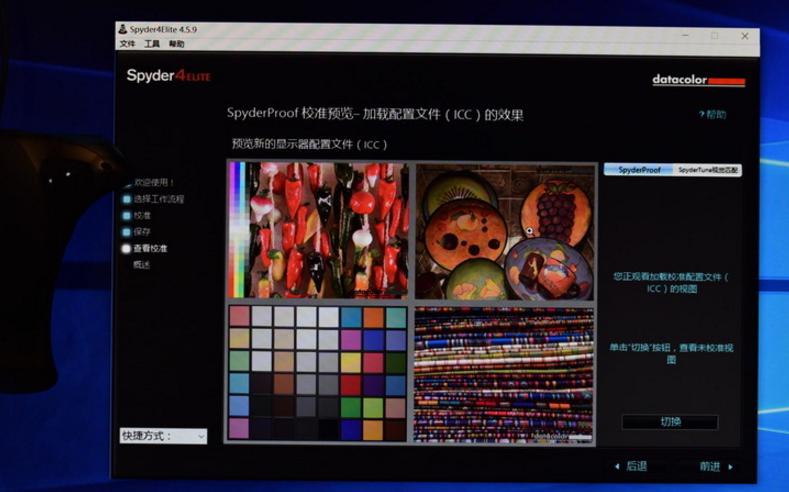Pick the bright yellow swatch in the chart
The height and width of the screenshot is (492, 789).
(351, 362)
